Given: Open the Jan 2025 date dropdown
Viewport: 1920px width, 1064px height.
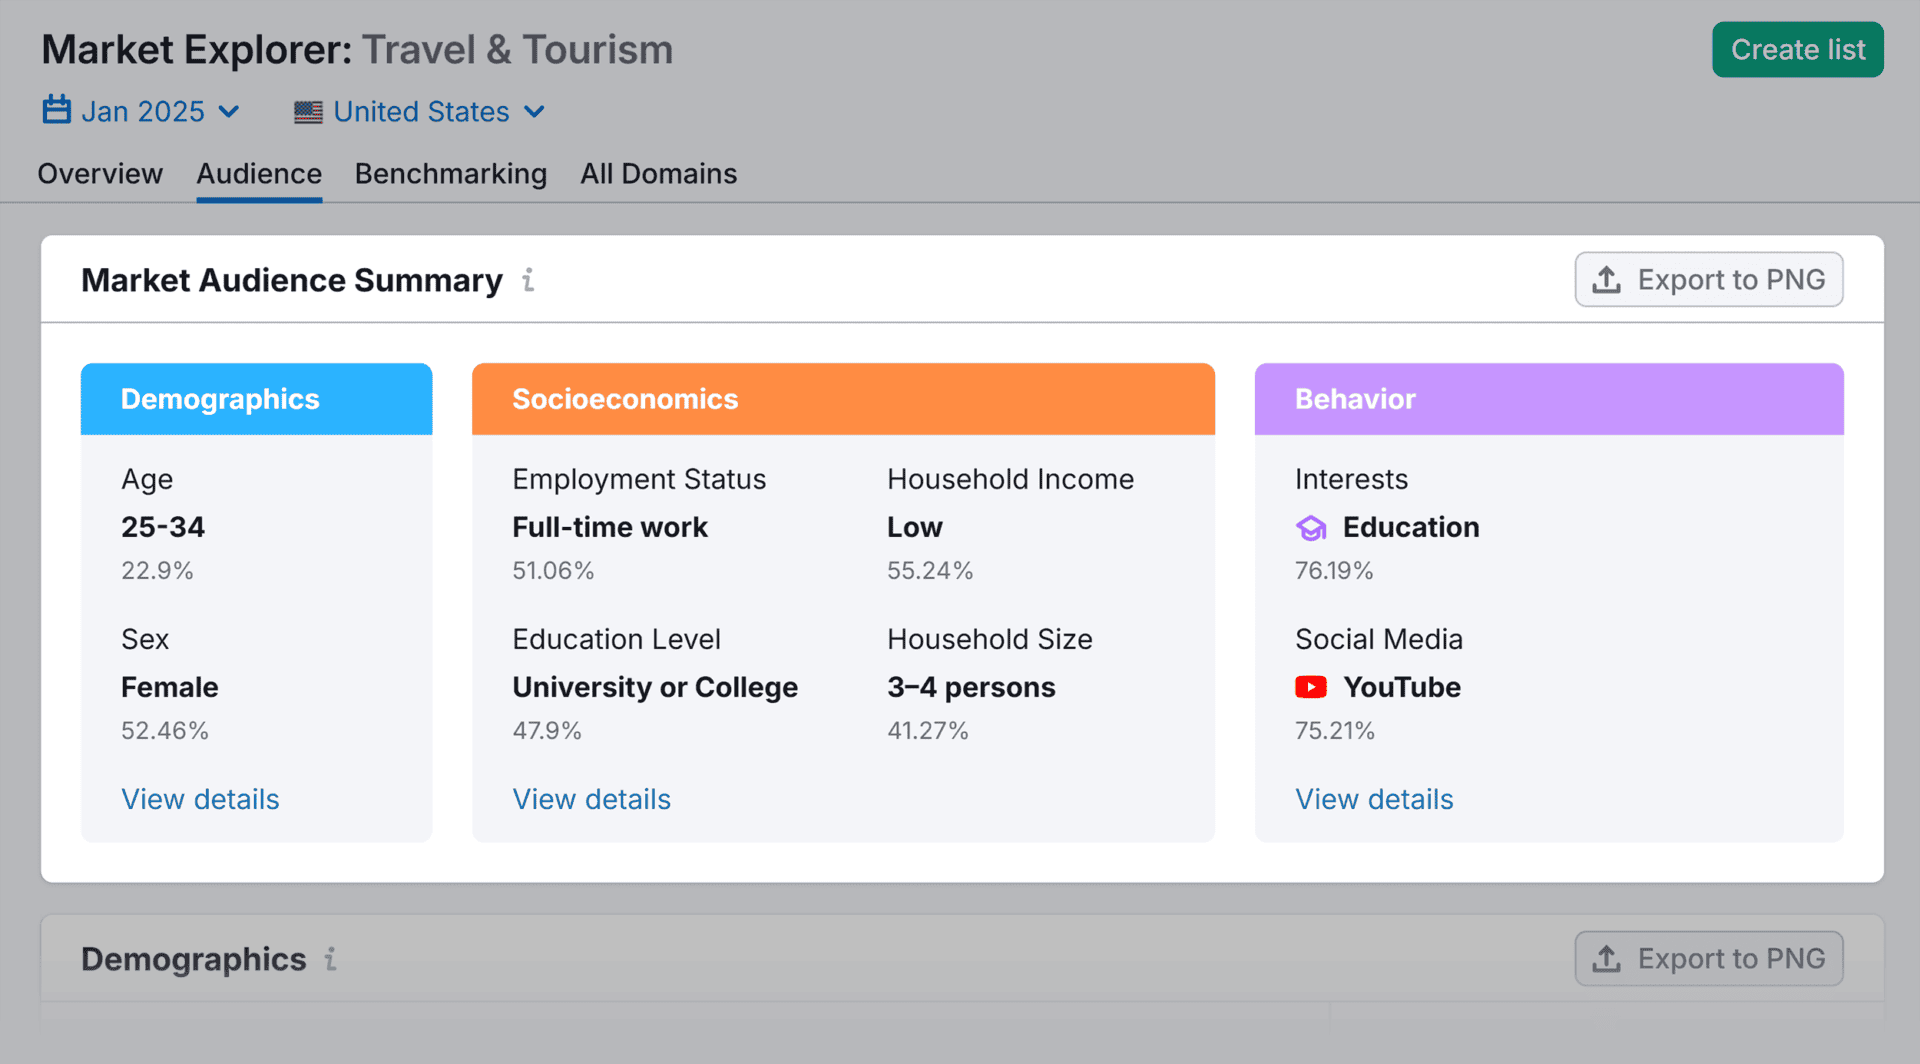Looking at the screenshot, I should [142, 112].
